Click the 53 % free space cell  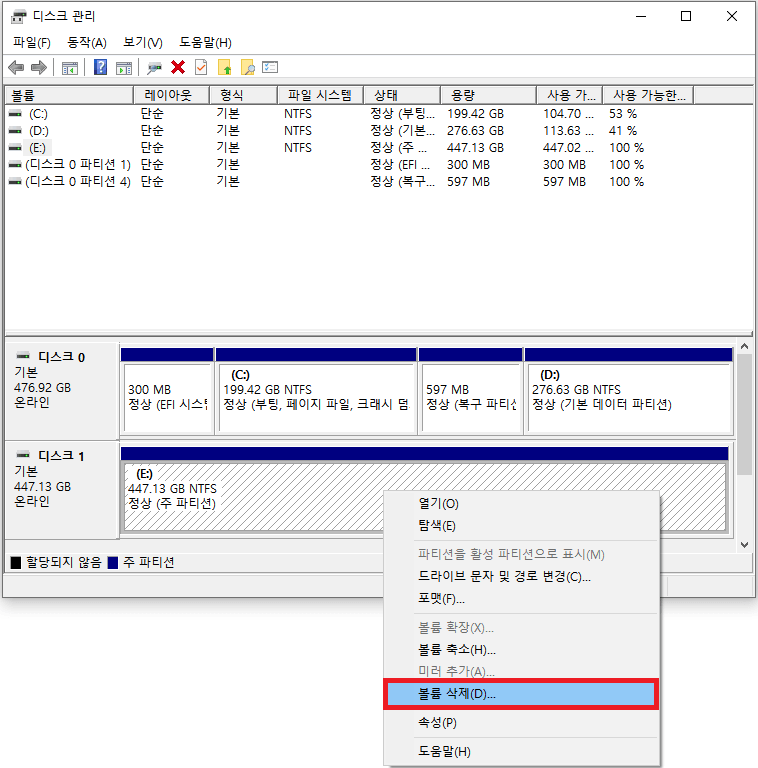point(622,114)
